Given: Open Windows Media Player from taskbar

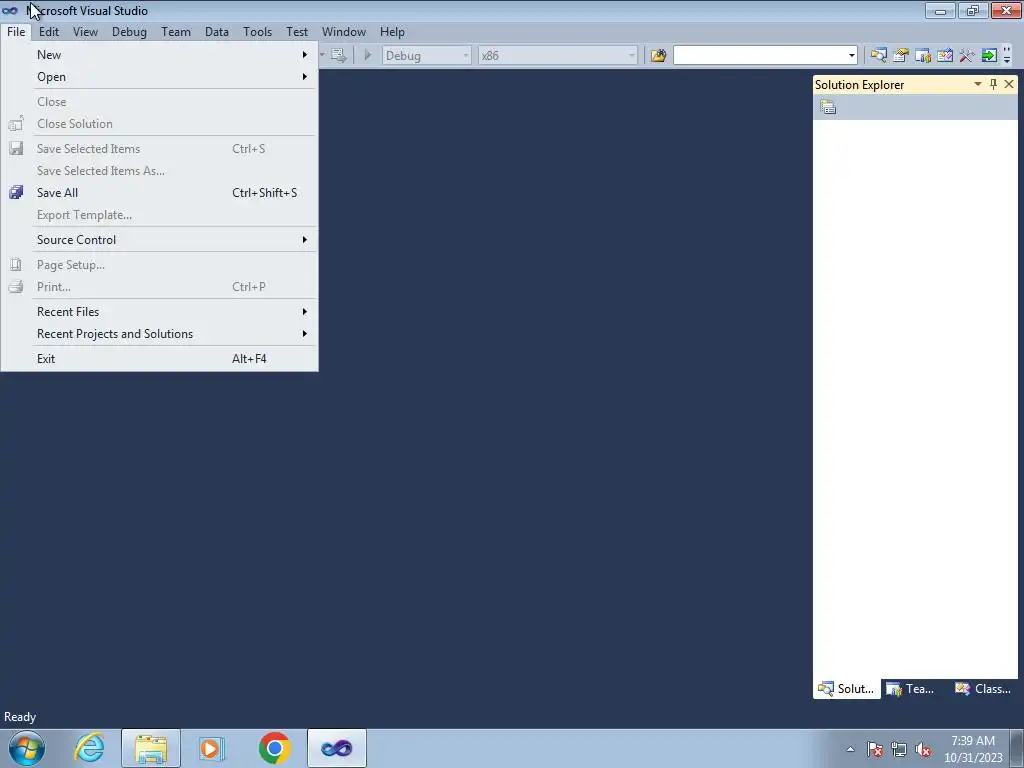Looking at the screenshot, I should point(212,748).
